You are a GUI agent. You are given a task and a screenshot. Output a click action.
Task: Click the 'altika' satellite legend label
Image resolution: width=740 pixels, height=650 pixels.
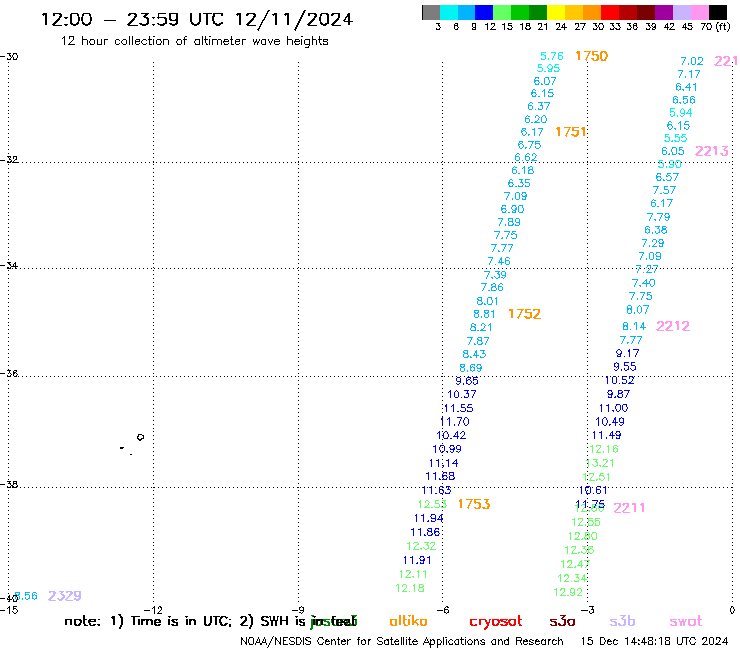[408, 621]
